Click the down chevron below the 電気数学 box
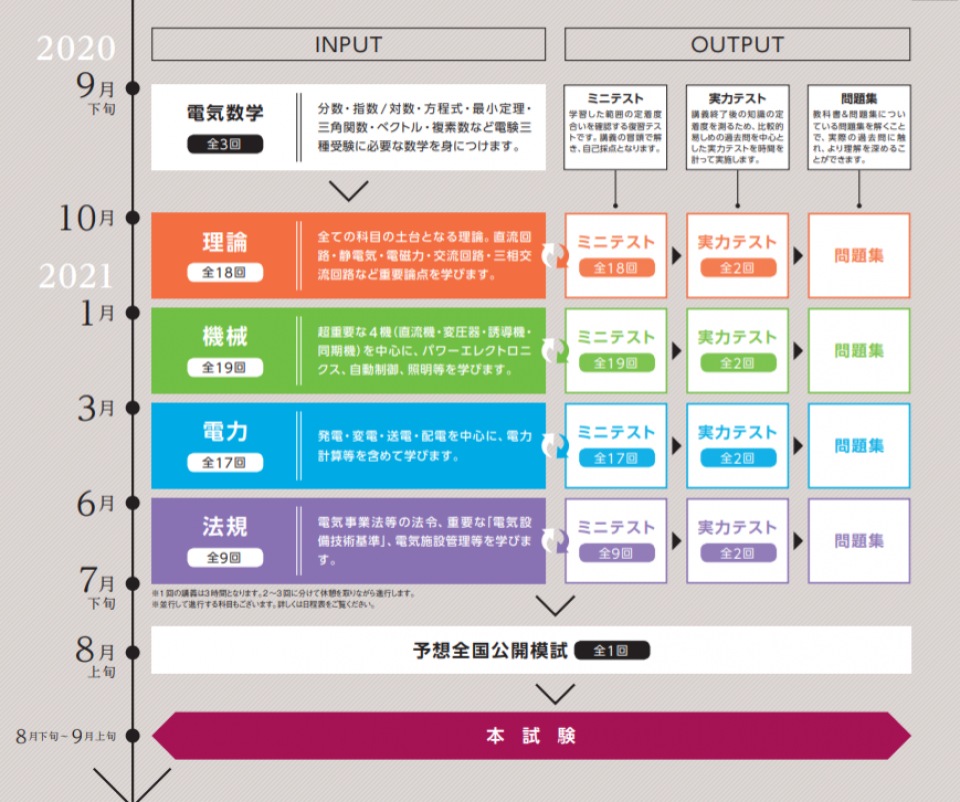 [x=348, y=191]
